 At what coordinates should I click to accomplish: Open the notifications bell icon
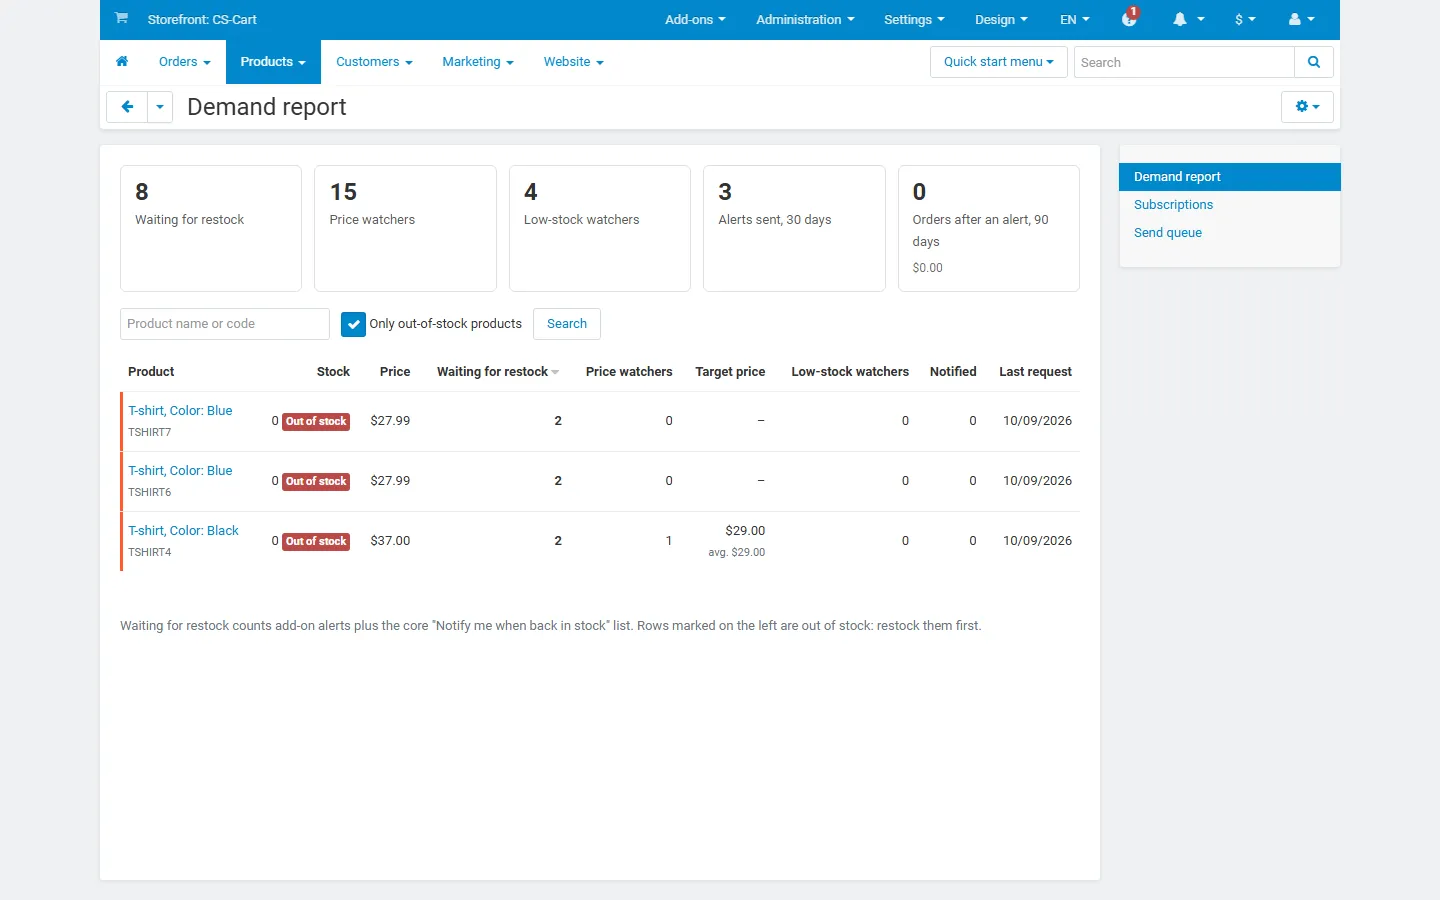coord(1188,20)
